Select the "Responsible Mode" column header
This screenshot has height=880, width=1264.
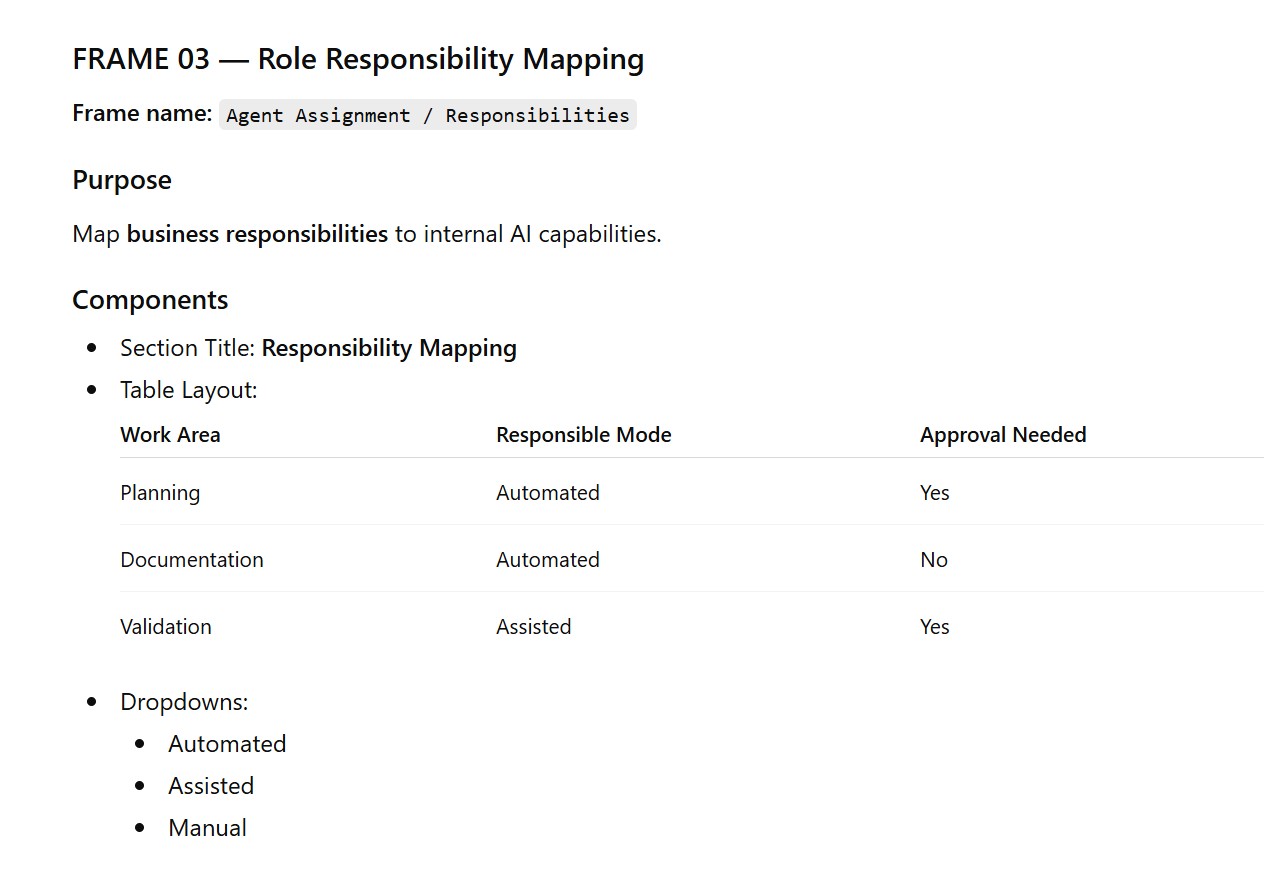coord(584,435)
